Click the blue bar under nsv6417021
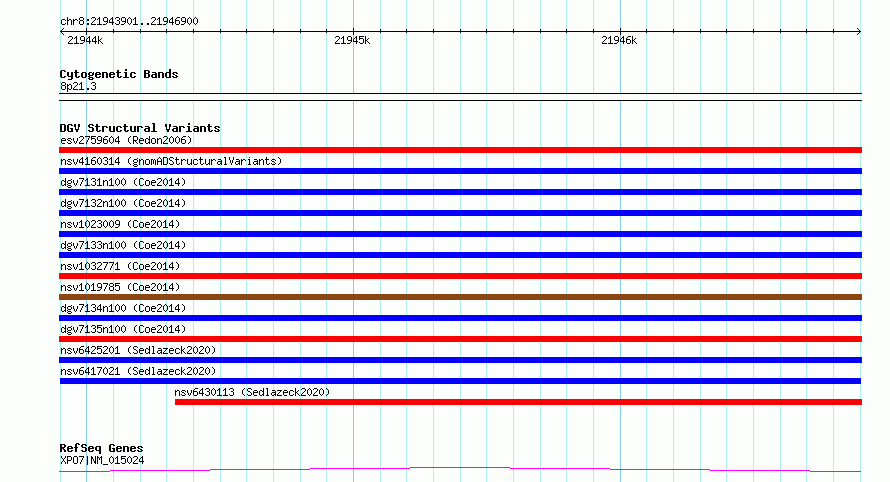 pos(460,381)
